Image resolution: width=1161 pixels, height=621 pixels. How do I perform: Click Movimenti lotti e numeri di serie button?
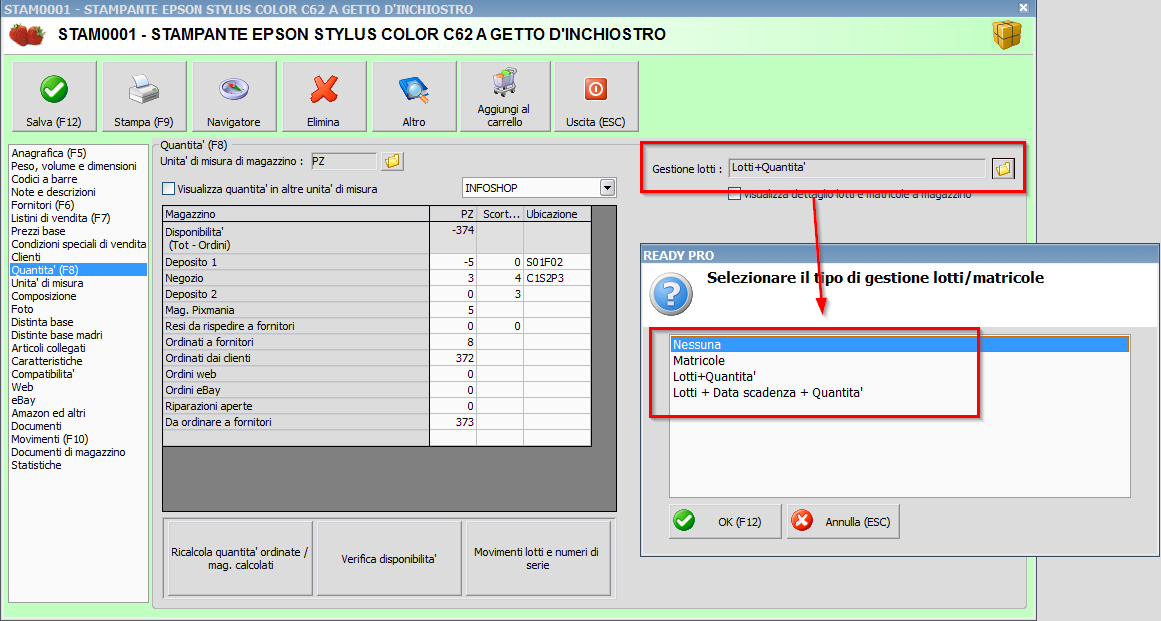[x=538, y=558]
